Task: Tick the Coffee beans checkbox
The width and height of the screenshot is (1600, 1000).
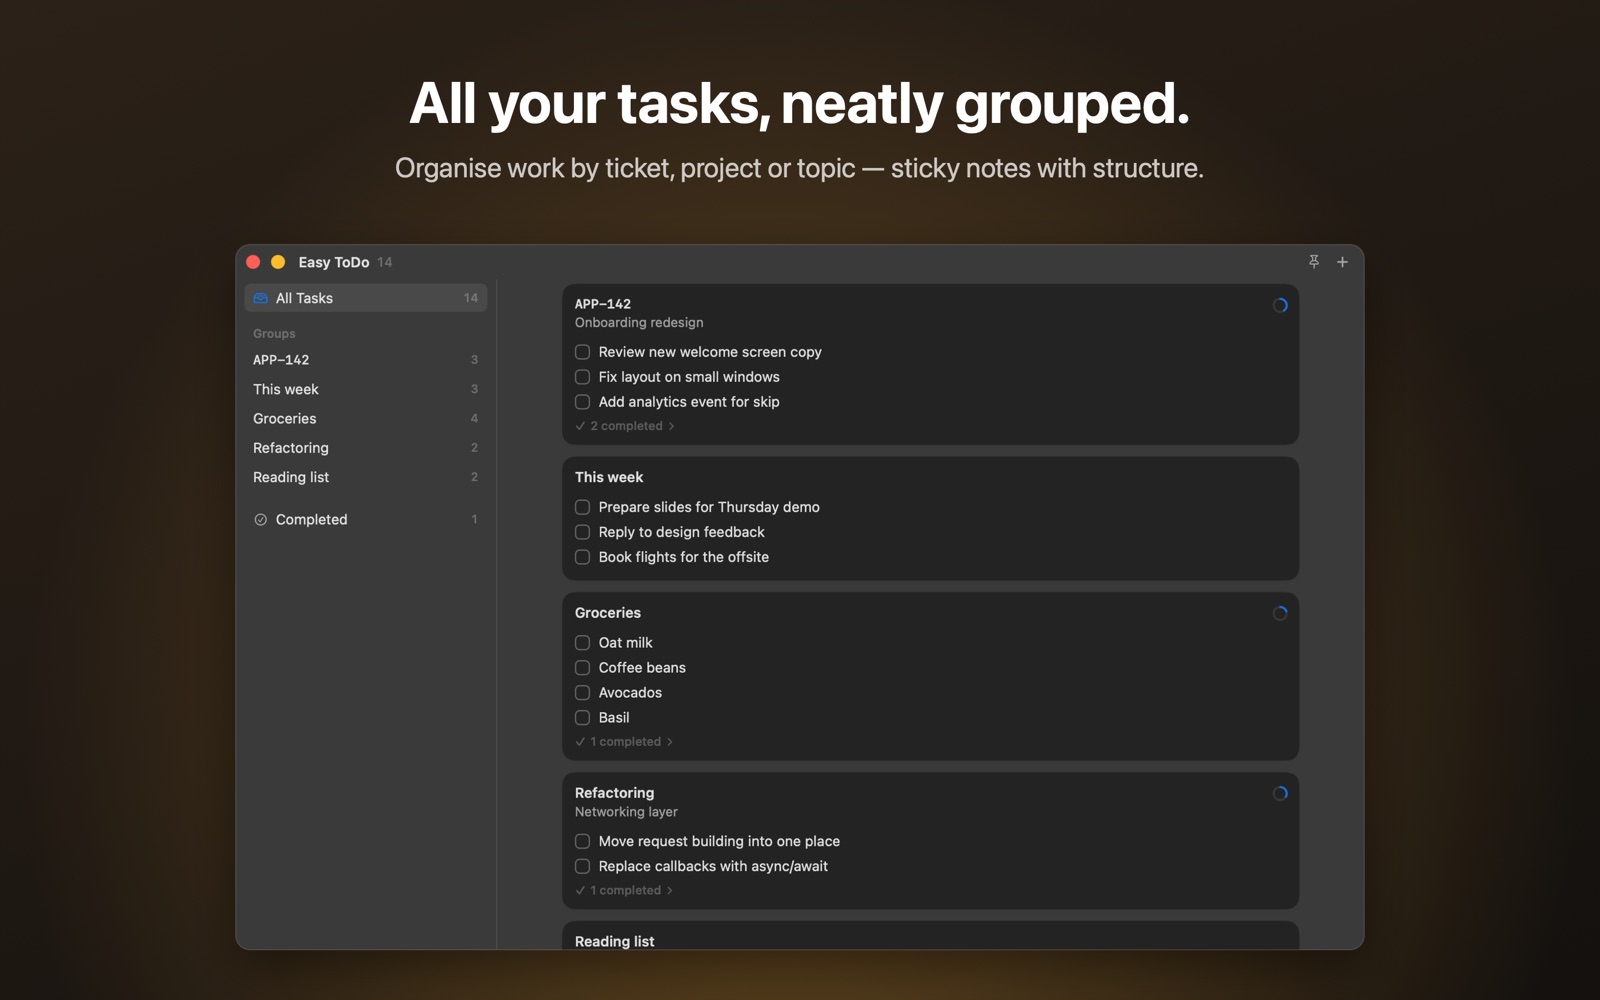Action: click(583, 668)
